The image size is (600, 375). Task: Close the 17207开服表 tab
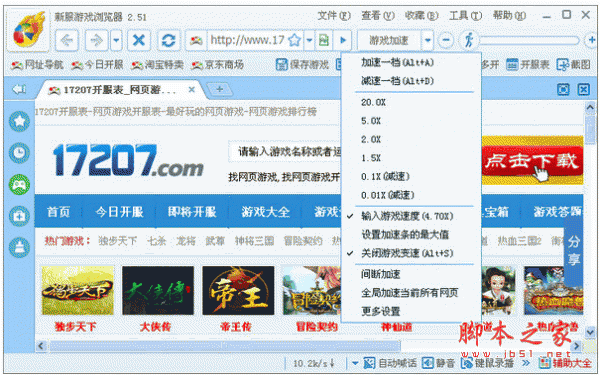coord(192,90)
